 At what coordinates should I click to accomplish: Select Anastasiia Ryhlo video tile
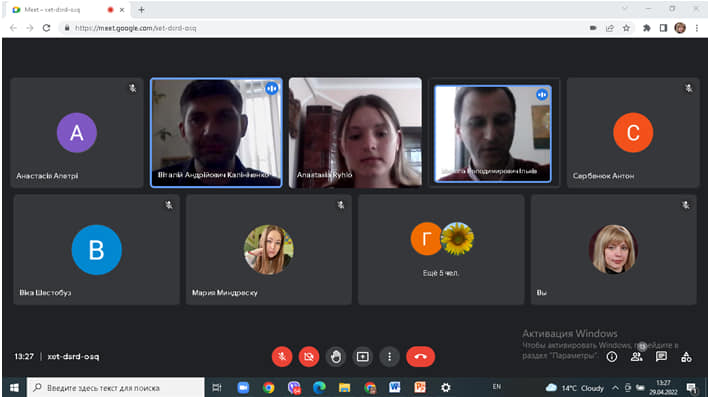[355, 132]
